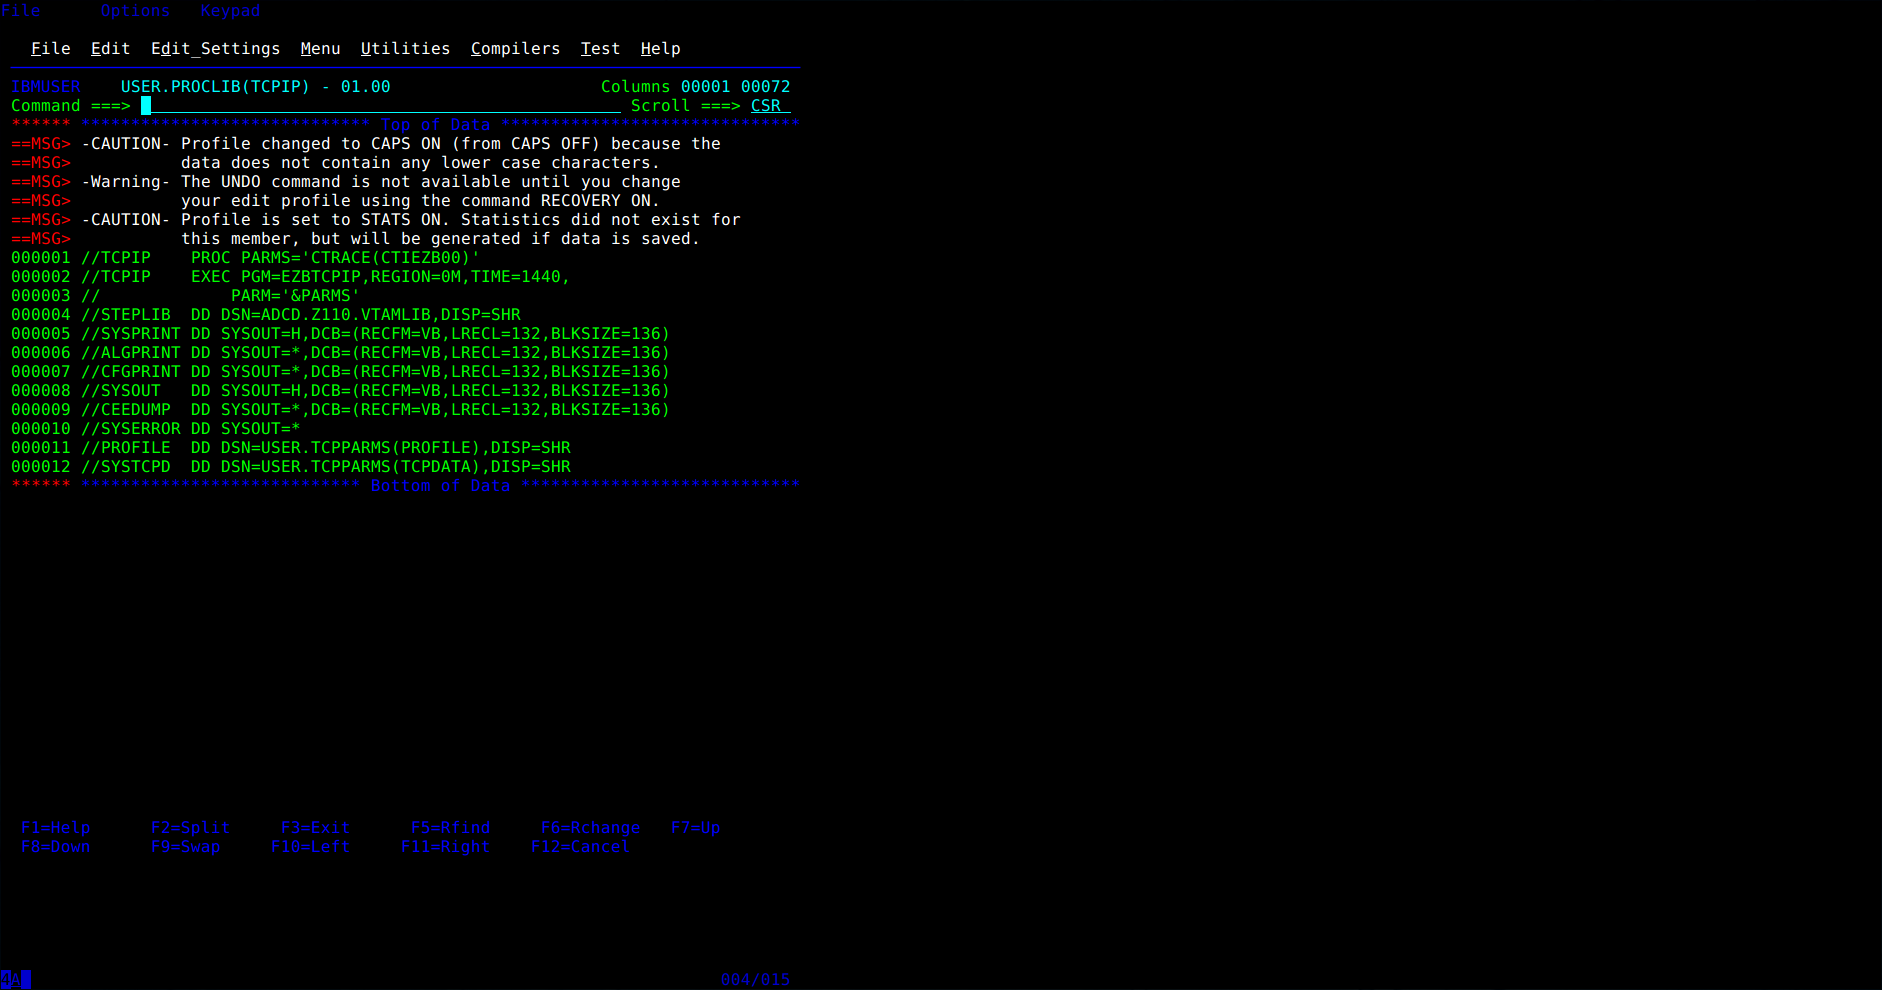Click the F7=Up function key
Image resolution: width=1882 pixels, height=990 pixels.
point(695,827)
